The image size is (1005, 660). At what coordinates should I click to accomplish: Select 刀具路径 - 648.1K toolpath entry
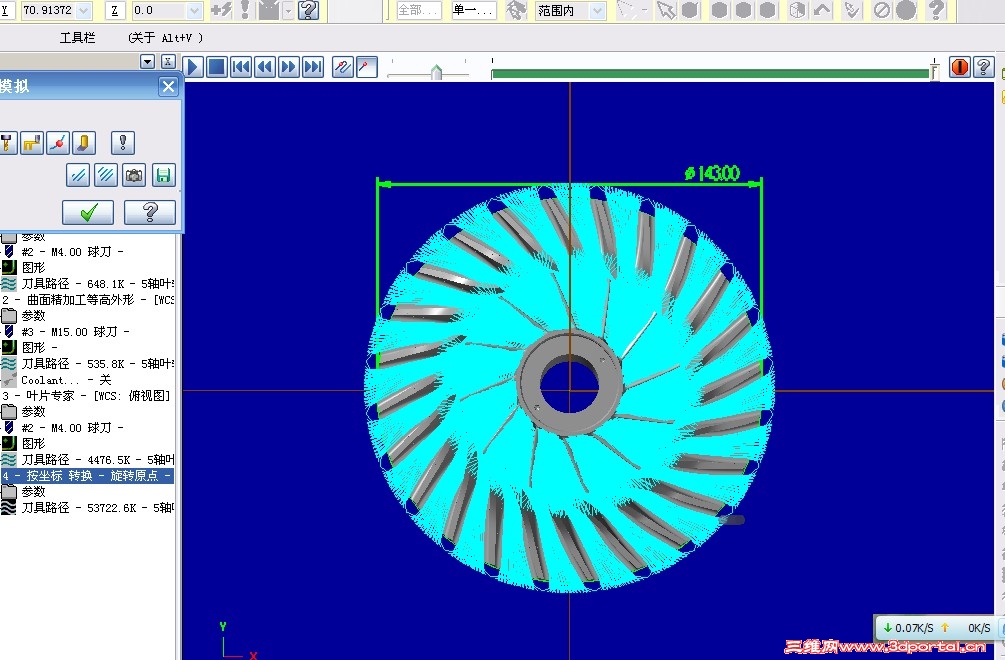pos(97,283)
